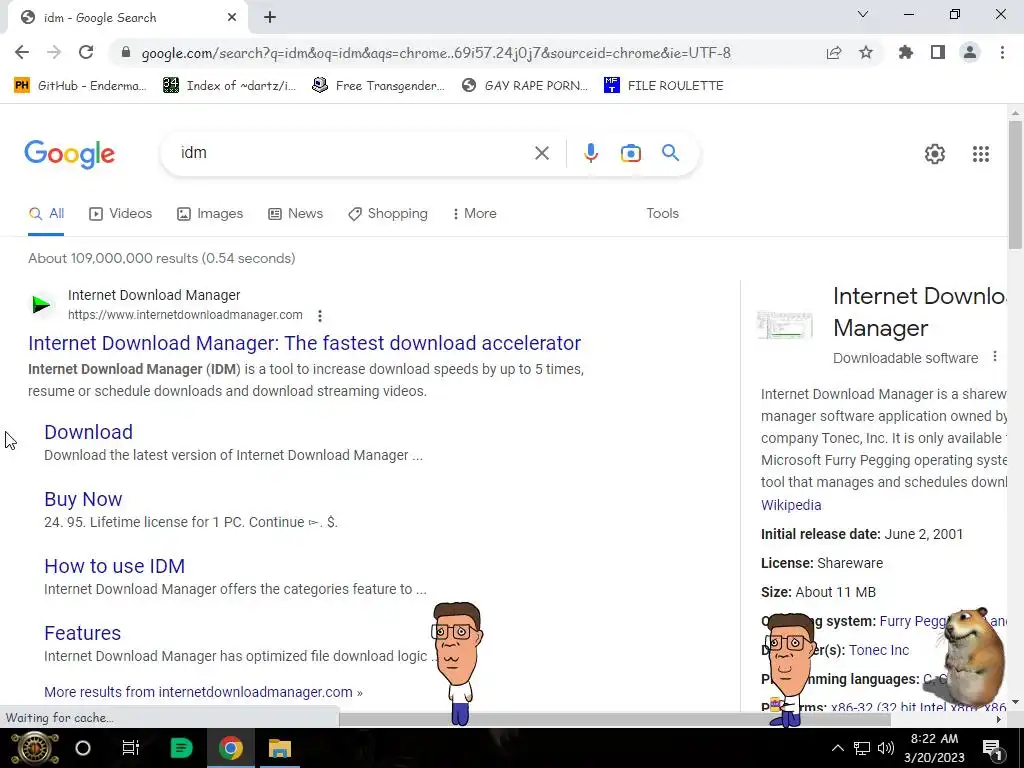The width and height of the screenshot is (1024, 768).
Task: Open the Internet Download Manager result title
Action: 304,343
